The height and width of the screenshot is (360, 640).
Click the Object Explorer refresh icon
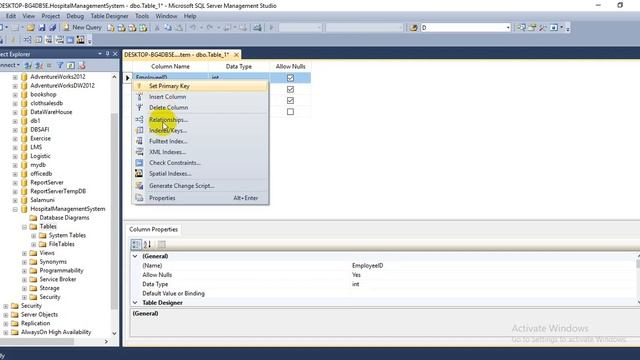pos(71,65)
